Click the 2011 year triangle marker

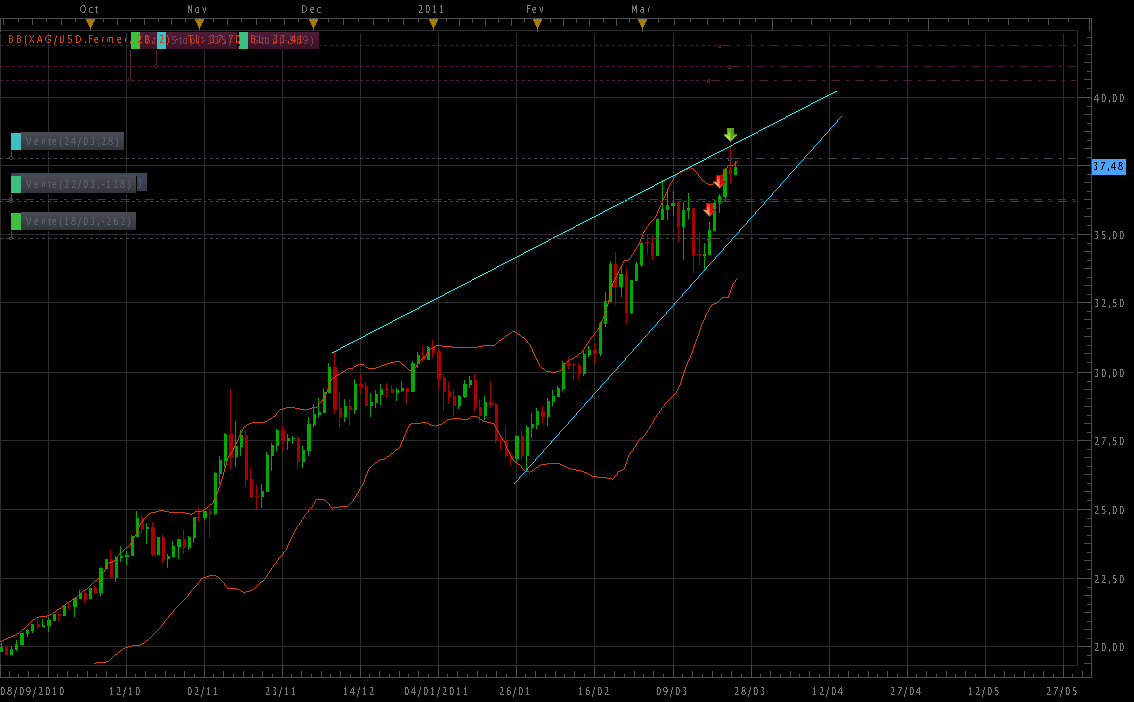pos(433,23)
